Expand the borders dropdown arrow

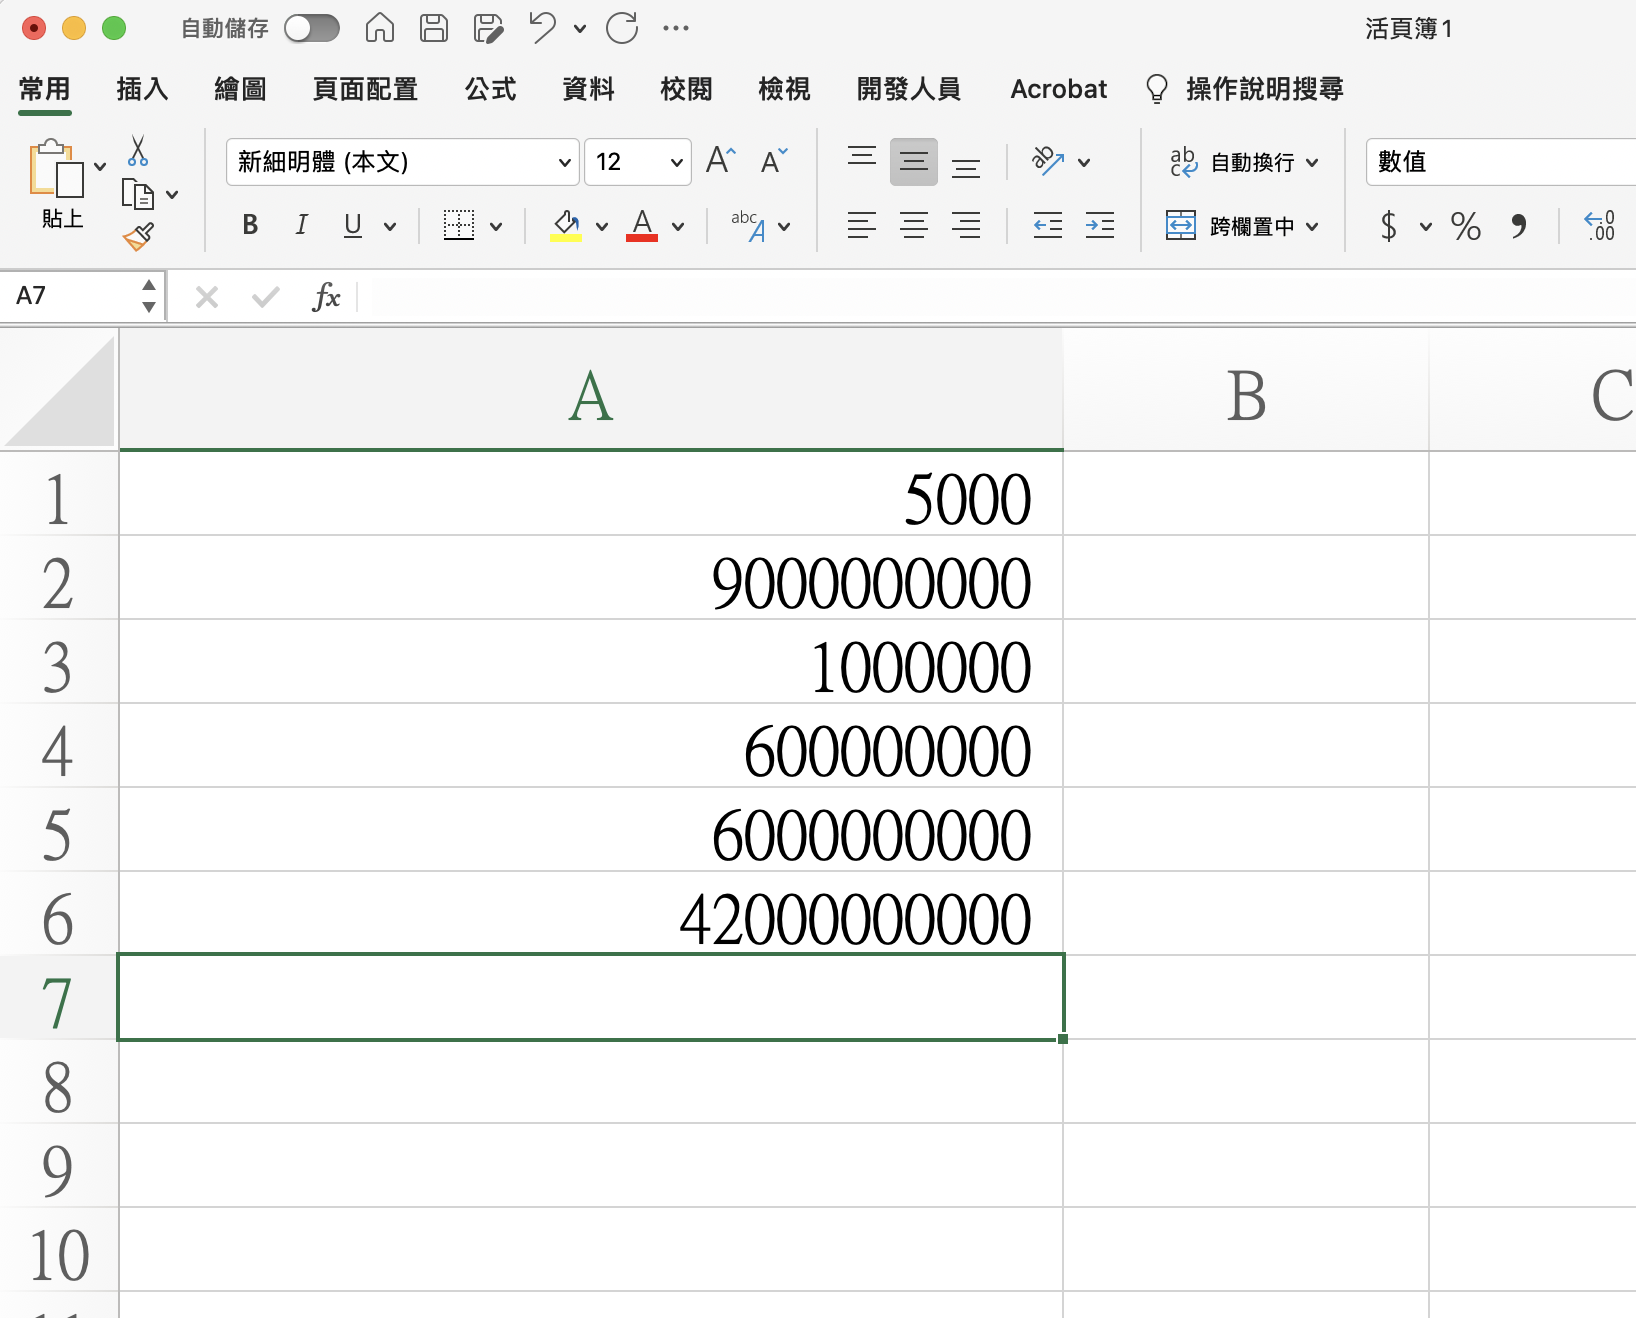click(496, 226)
